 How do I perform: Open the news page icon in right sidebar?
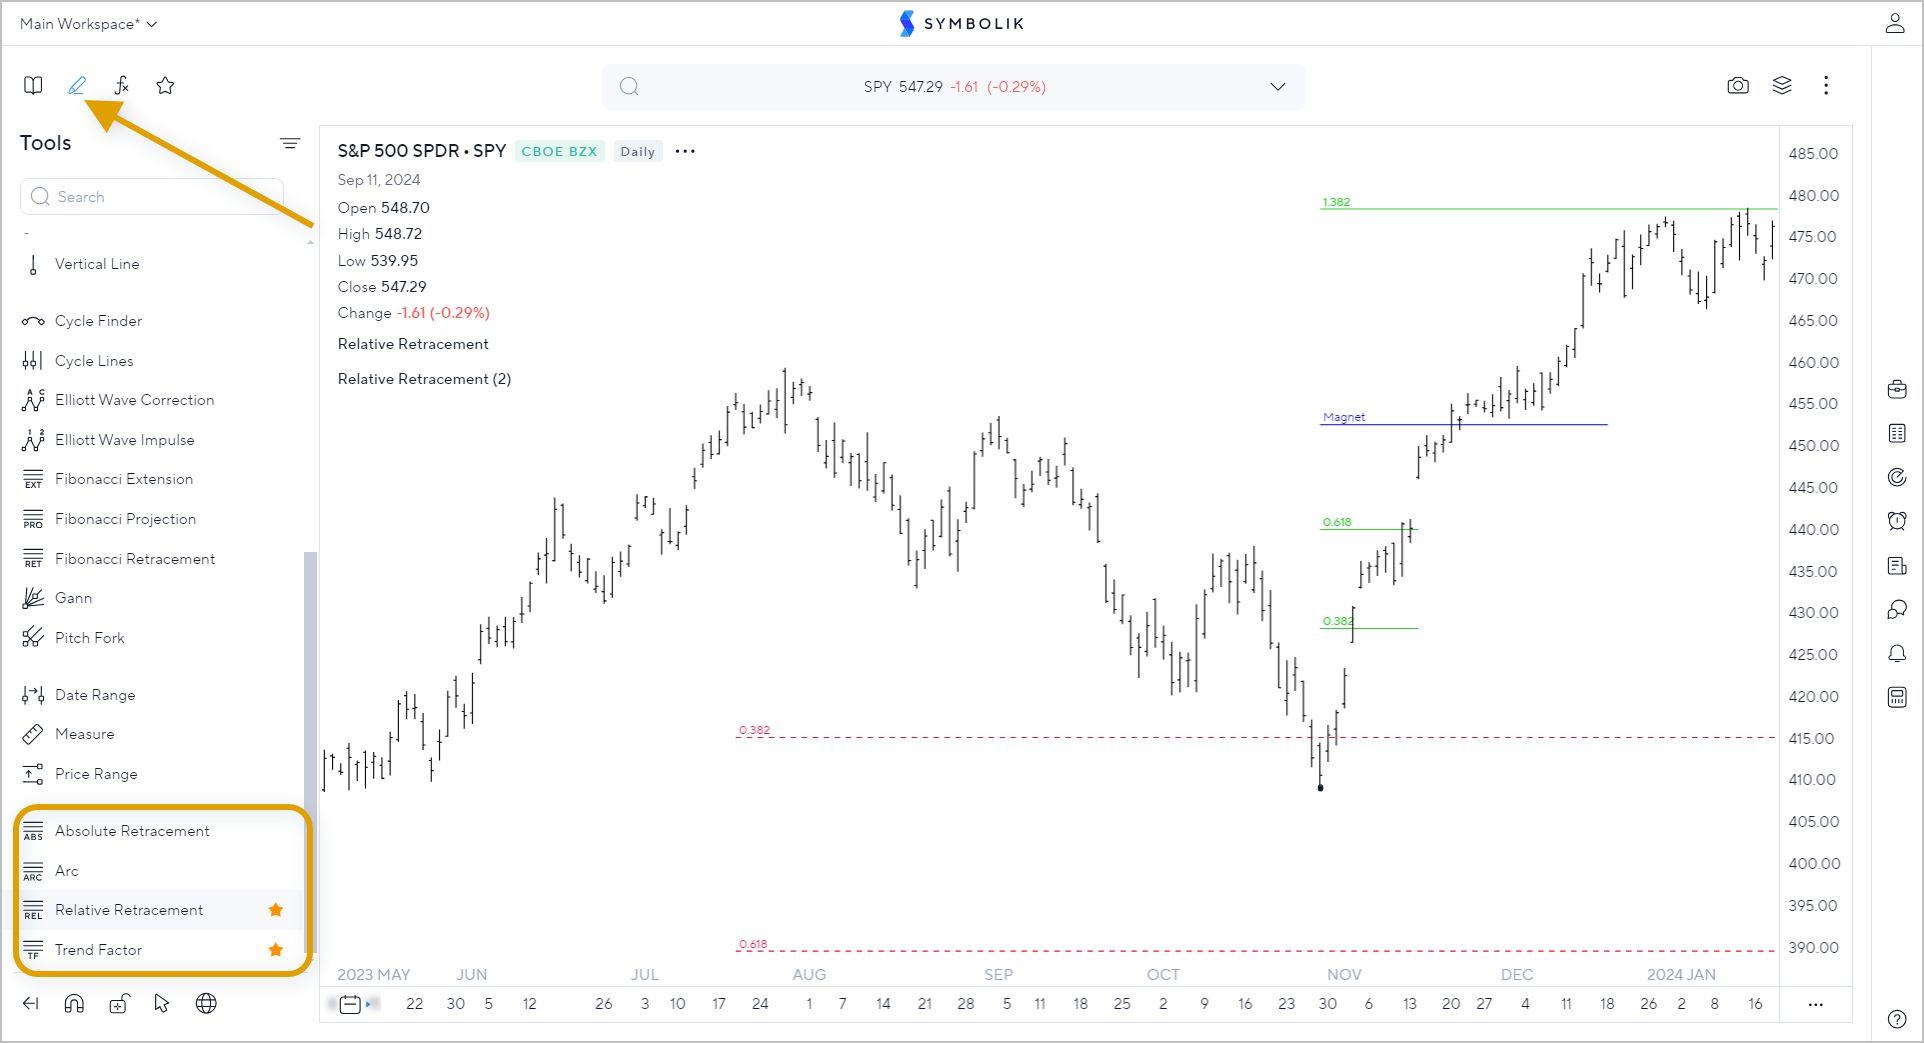[x=1897, y=566]
